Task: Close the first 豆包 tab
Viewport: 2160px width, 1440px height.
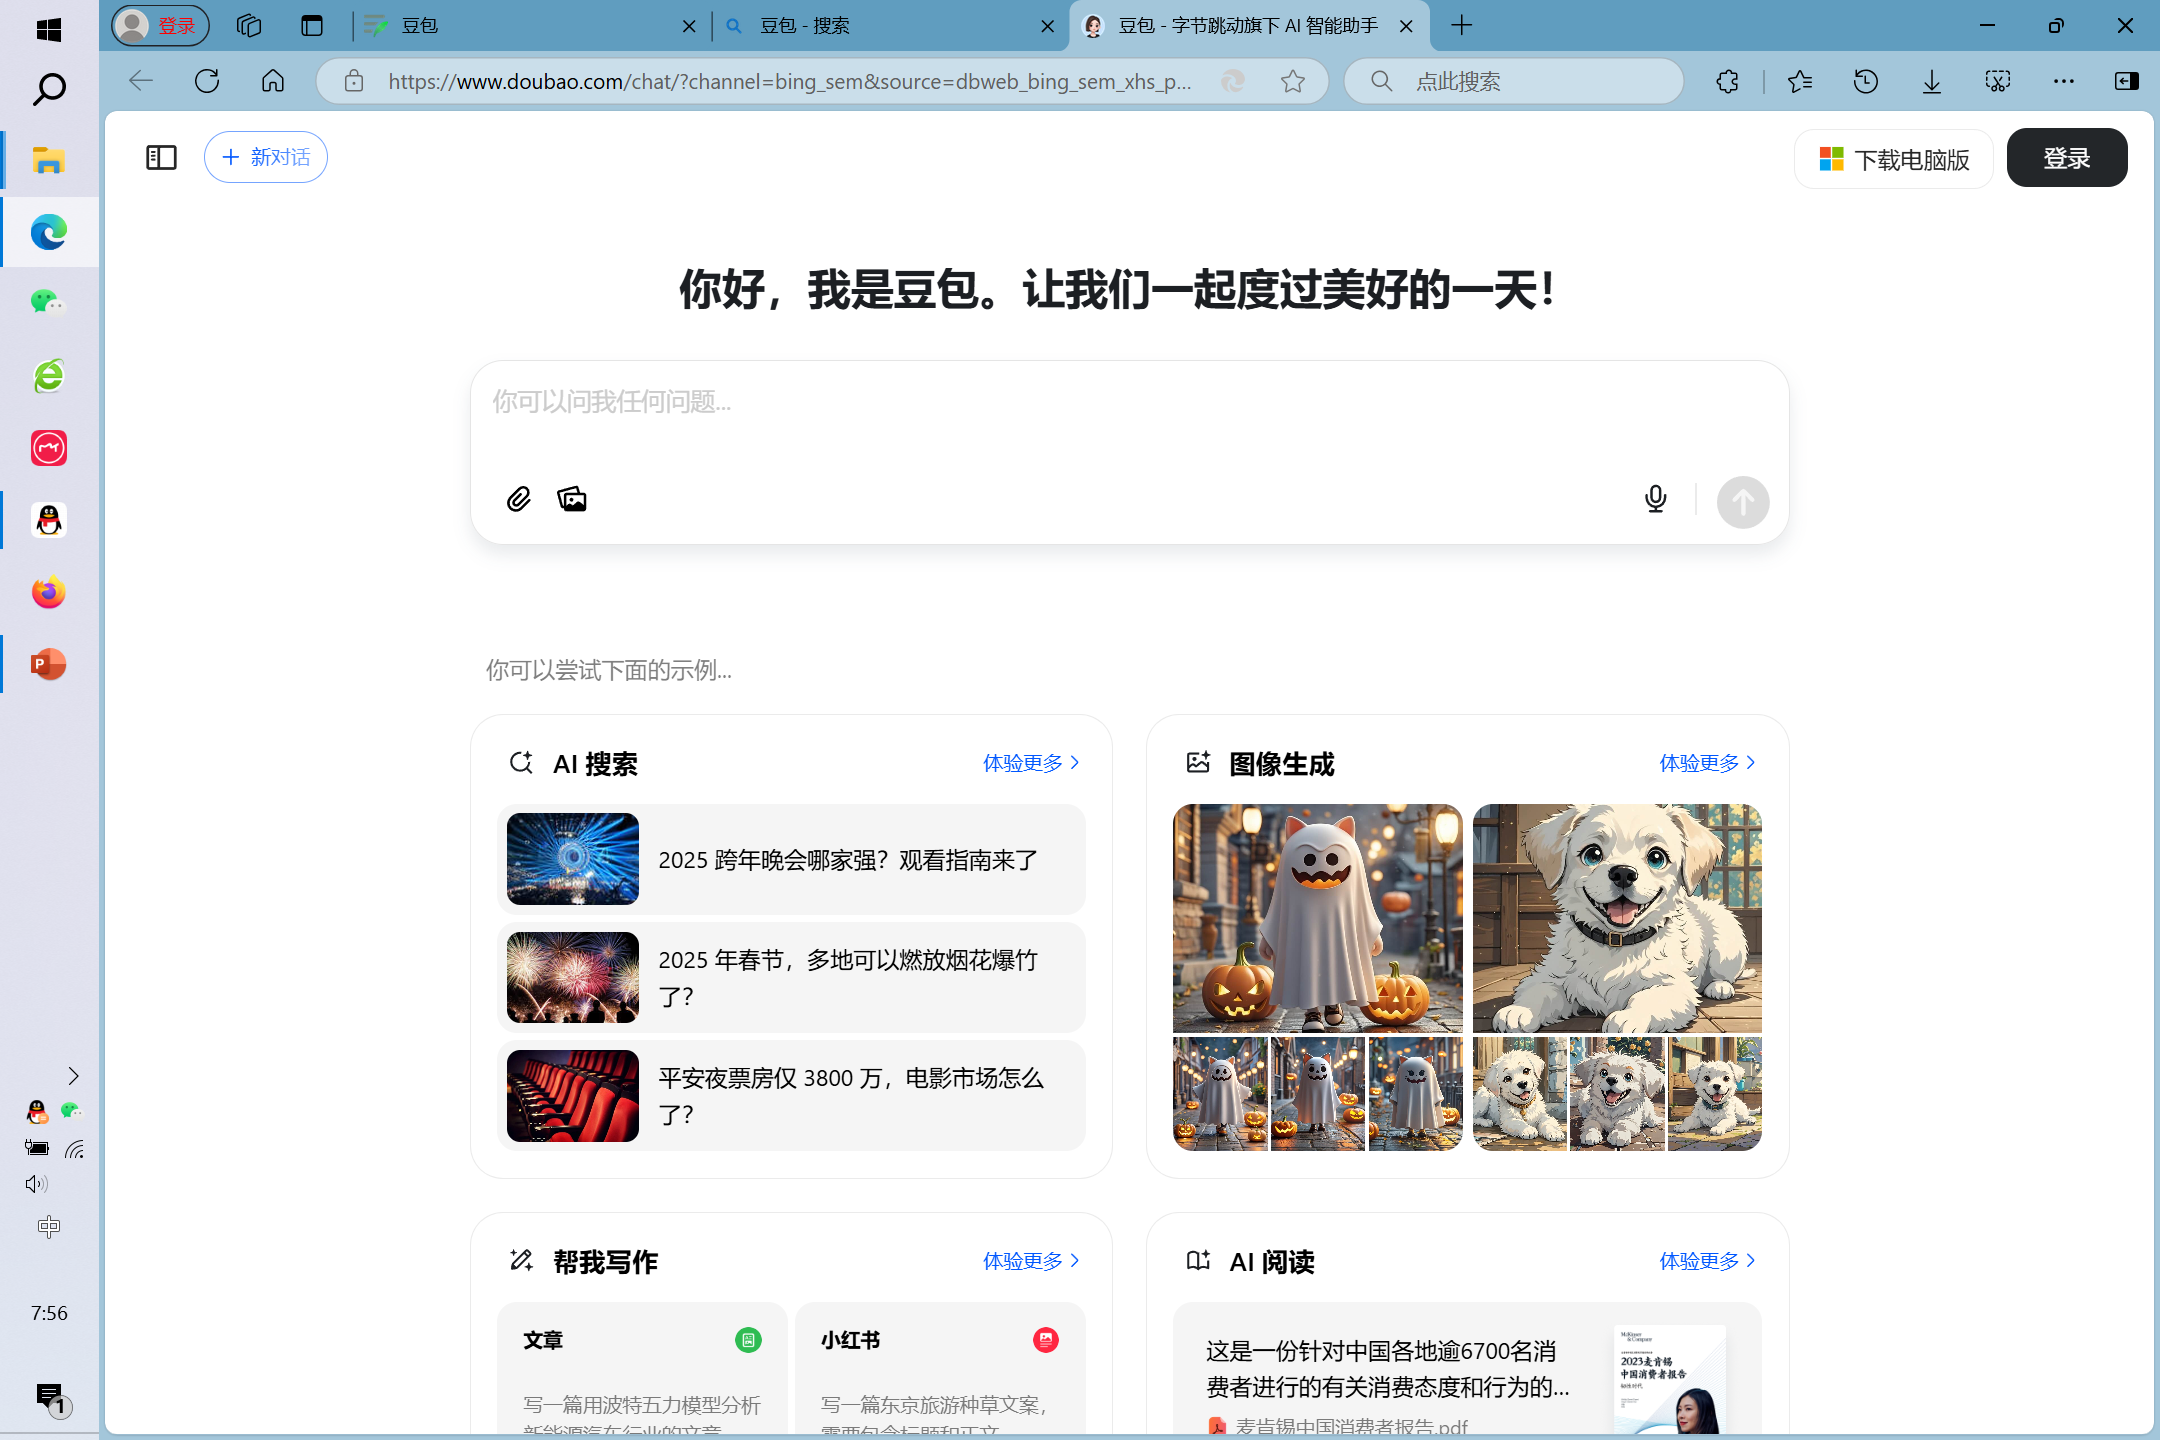Action: click(689, 26)
